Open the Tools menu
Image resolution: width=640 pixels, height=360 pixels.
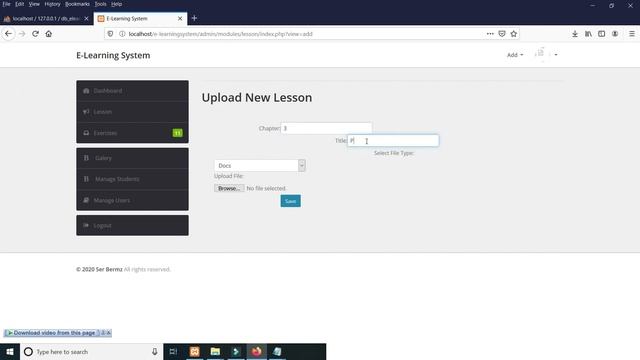click(x=100, y=4)
